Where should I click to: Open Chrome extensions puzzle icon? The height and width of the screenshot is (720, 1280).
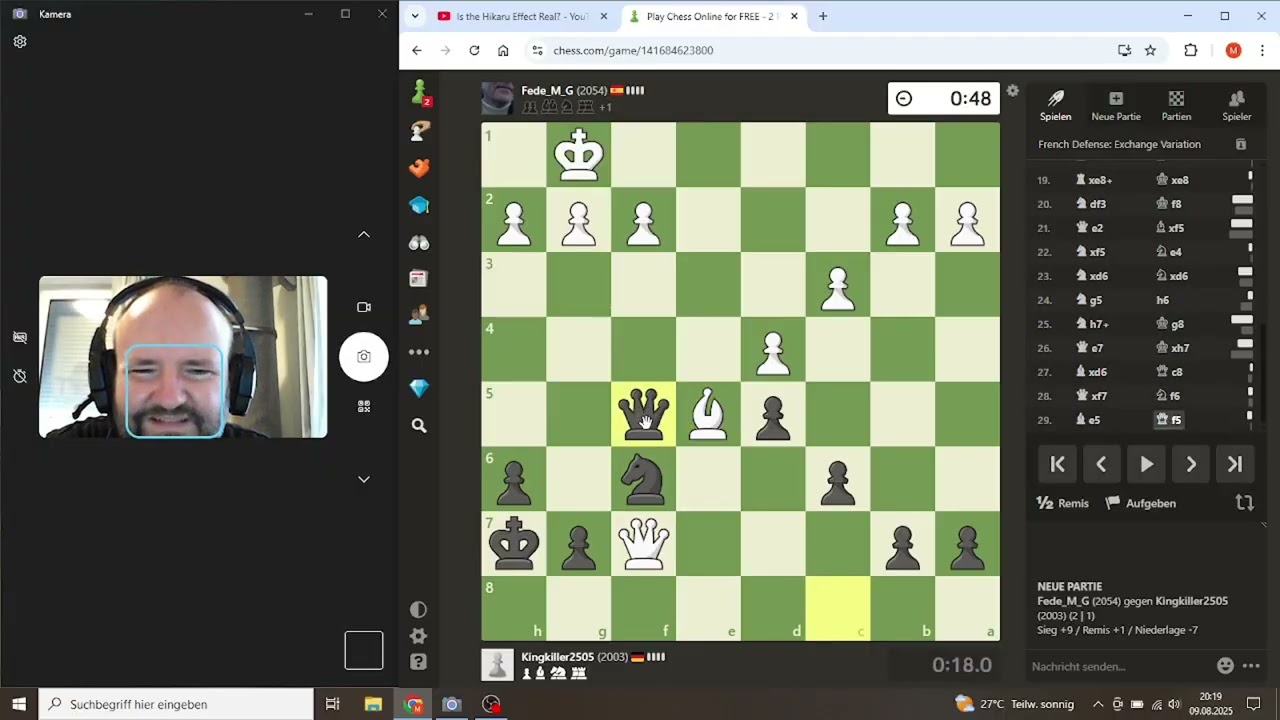pos(1190,50)
